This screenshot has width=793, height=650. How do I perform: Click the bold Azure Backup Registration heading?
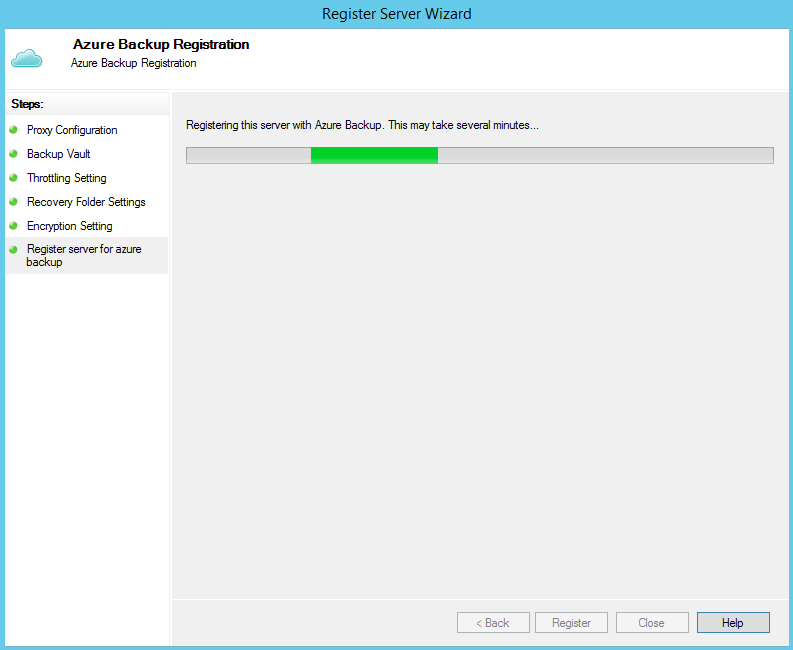pyautogui.click(x=161, y=45)
